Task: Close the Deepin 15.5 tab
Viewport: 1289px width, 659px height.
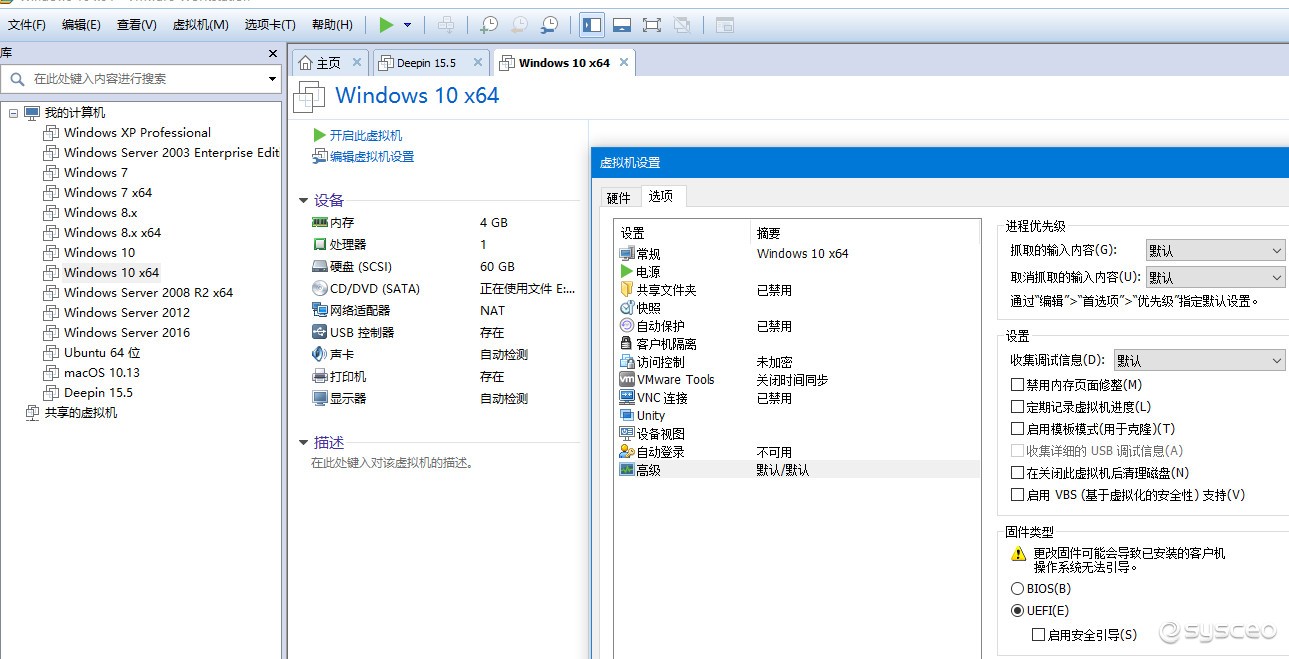Action: click(x=478, y=62)
